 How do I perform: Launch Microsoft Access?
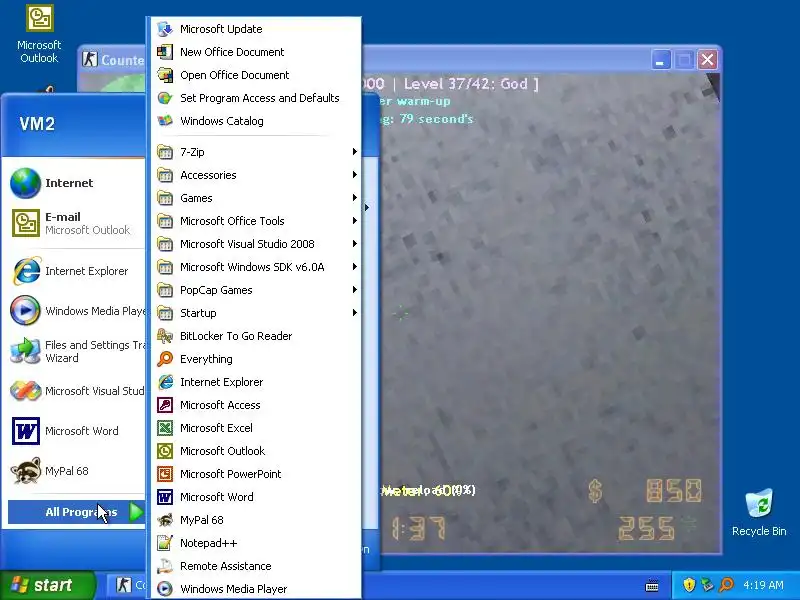point(256,405)
